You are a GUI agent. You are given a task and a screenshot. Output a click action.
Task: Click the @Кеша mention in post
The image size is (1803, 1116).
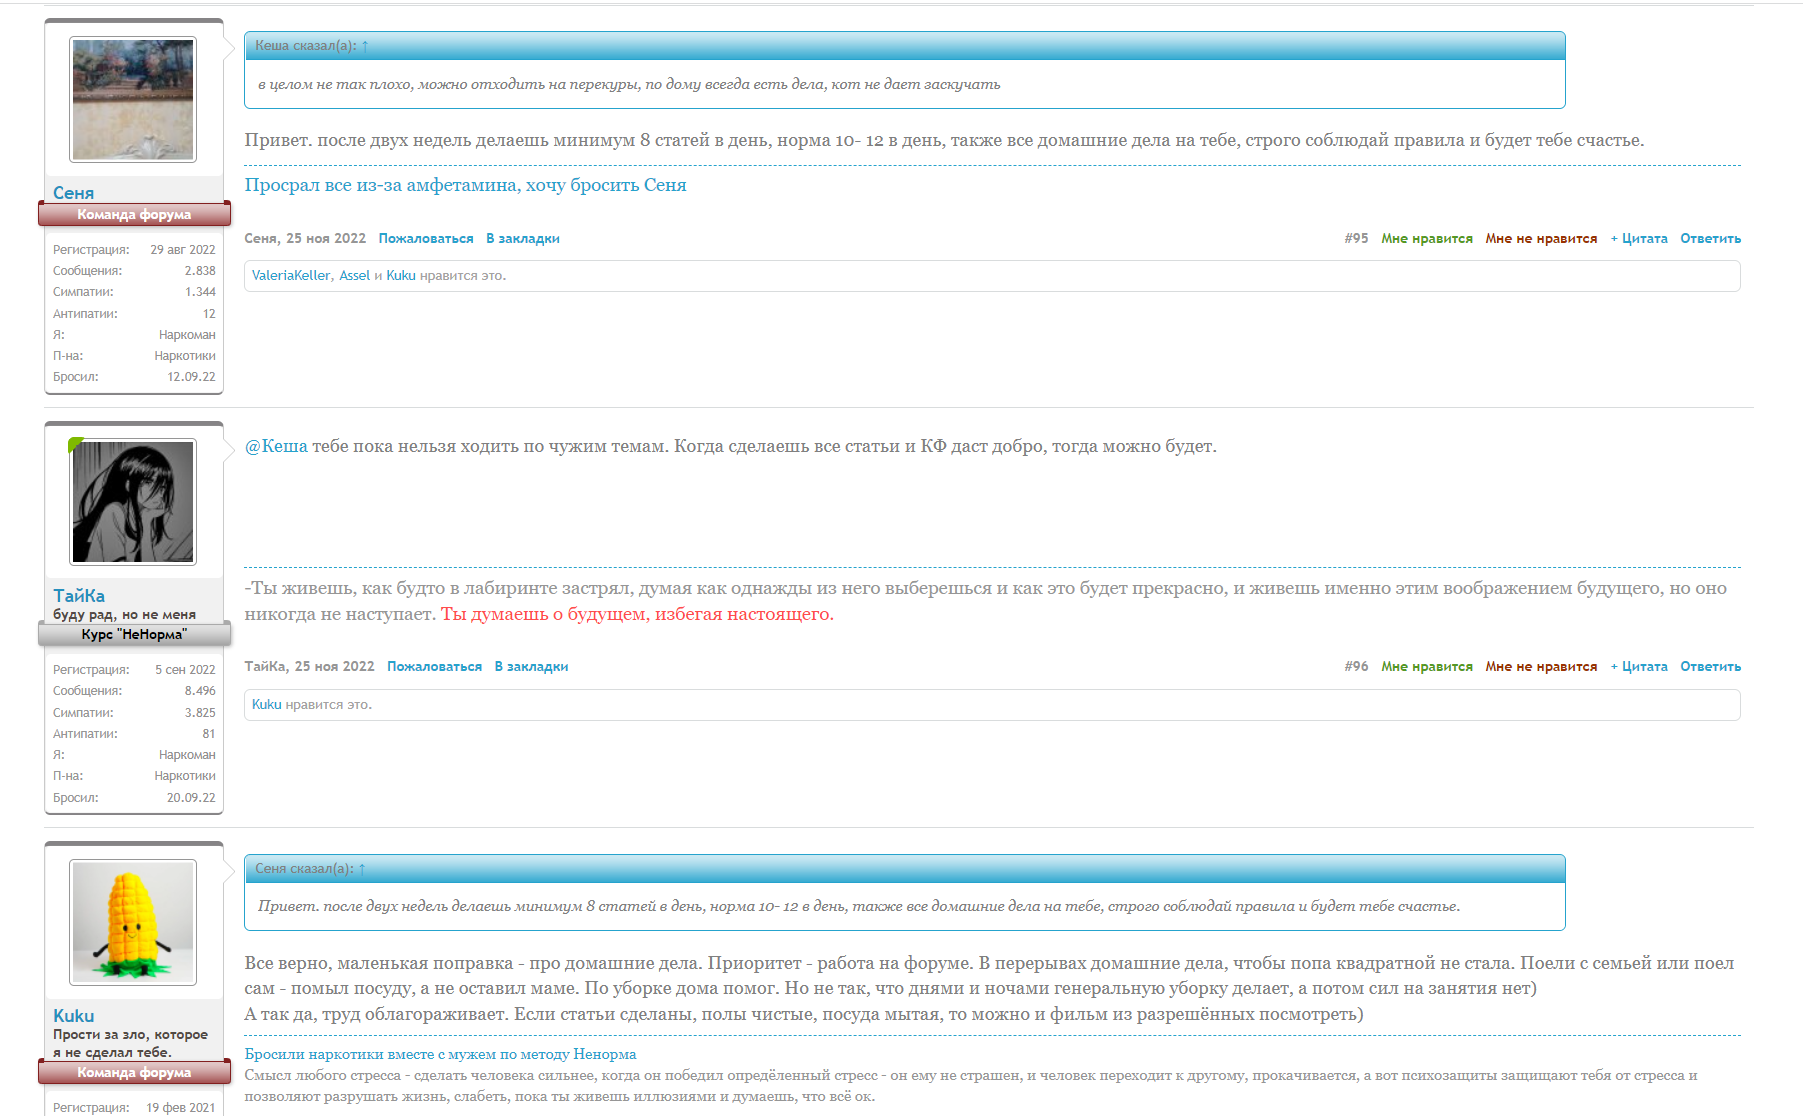pyautogui.click(x=277, y=447)
